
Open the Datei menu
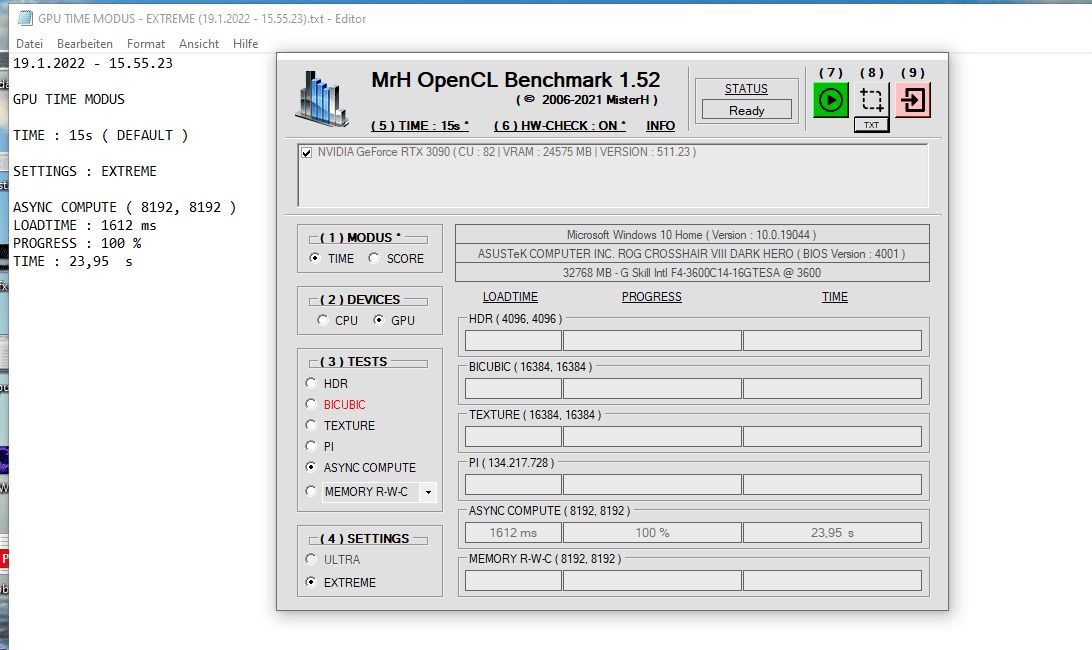[29, 43]
